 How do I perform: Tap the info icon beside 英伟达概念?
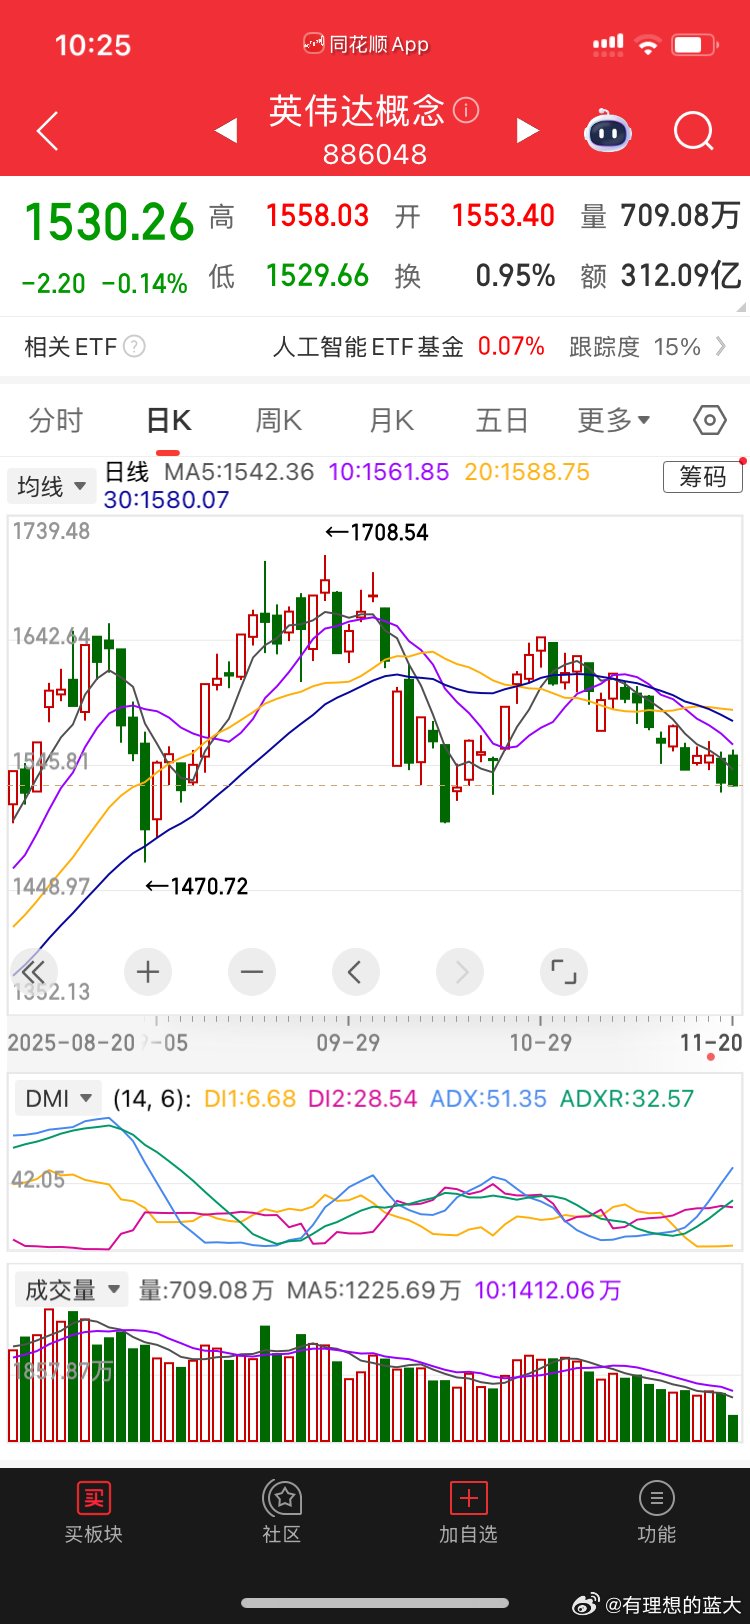(466, 110)
